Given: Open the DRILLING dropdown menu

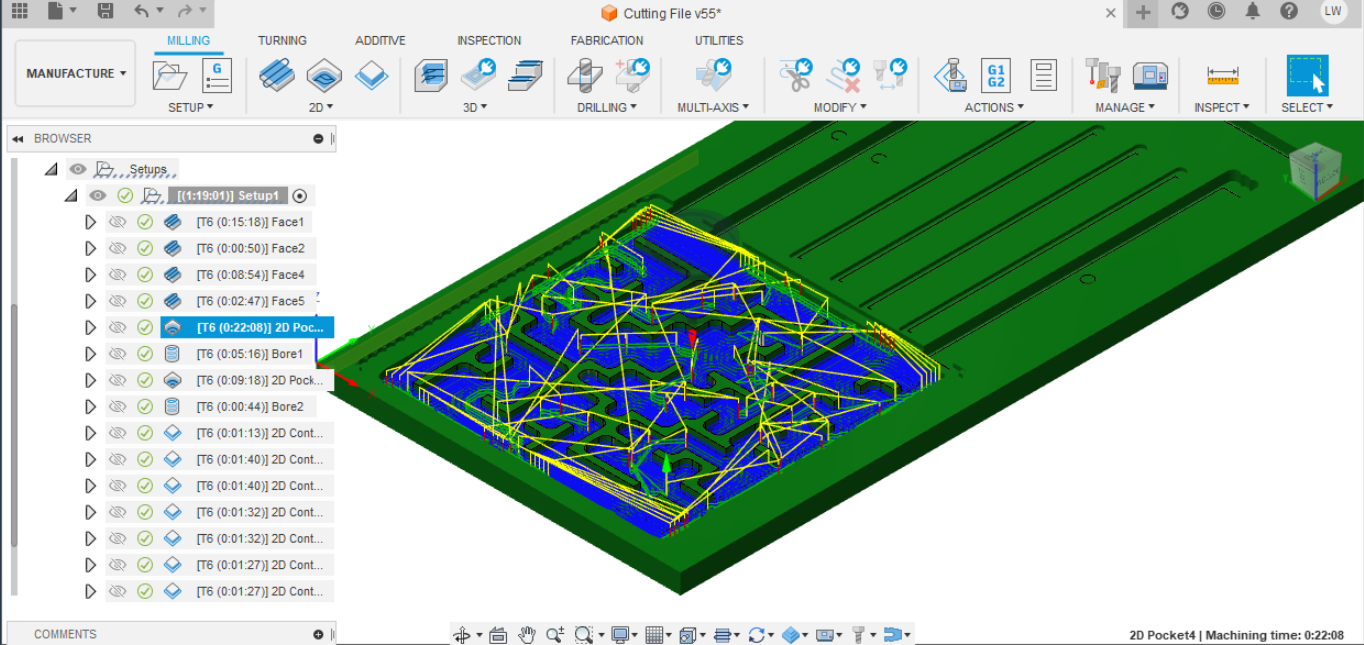Looking at the screenshot, I should point(607,107).
